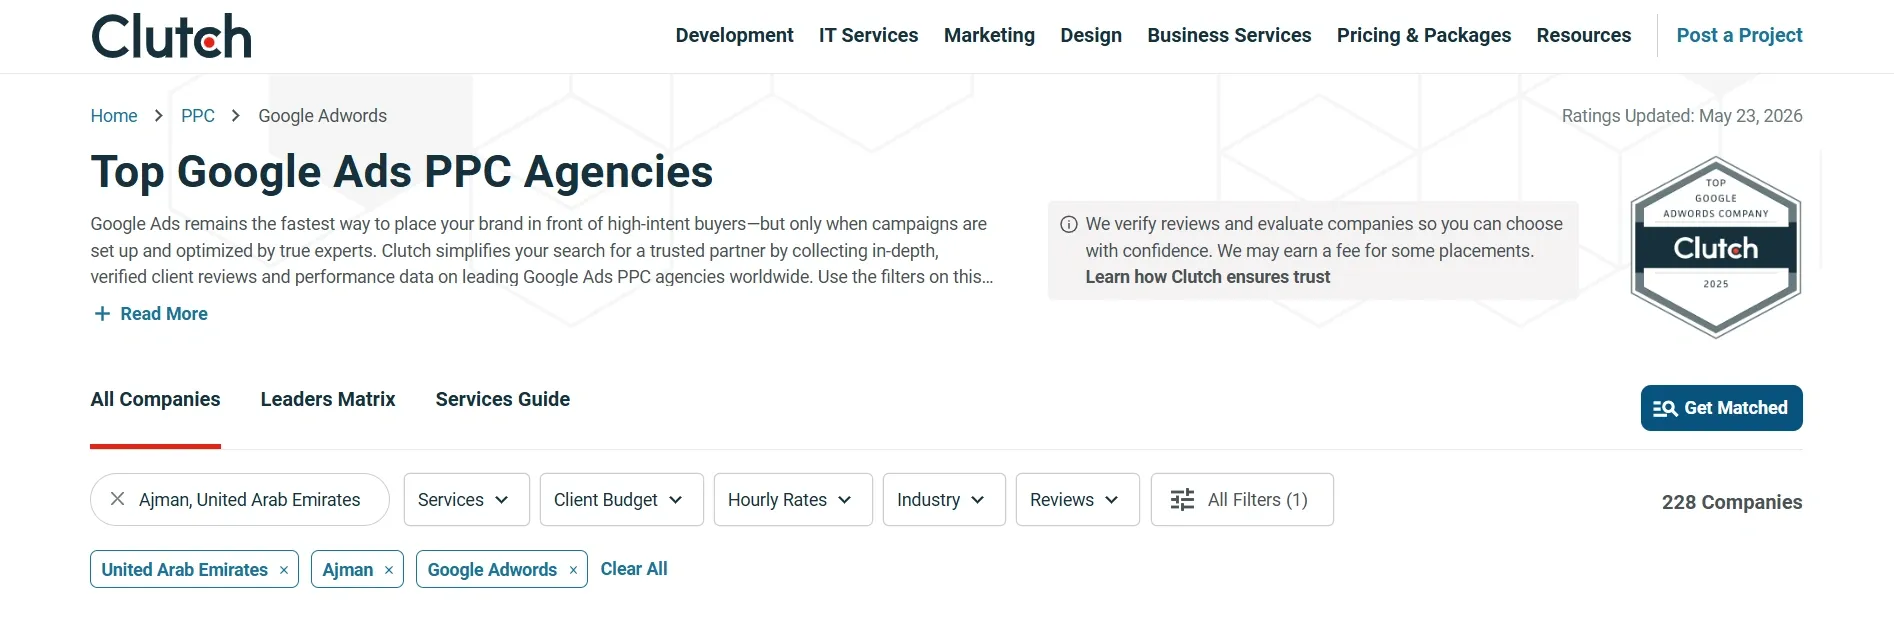The height and width of the screenshot is (630, 1894).
Task: Click the plus icon beside Read More
Action: [102, 314]
